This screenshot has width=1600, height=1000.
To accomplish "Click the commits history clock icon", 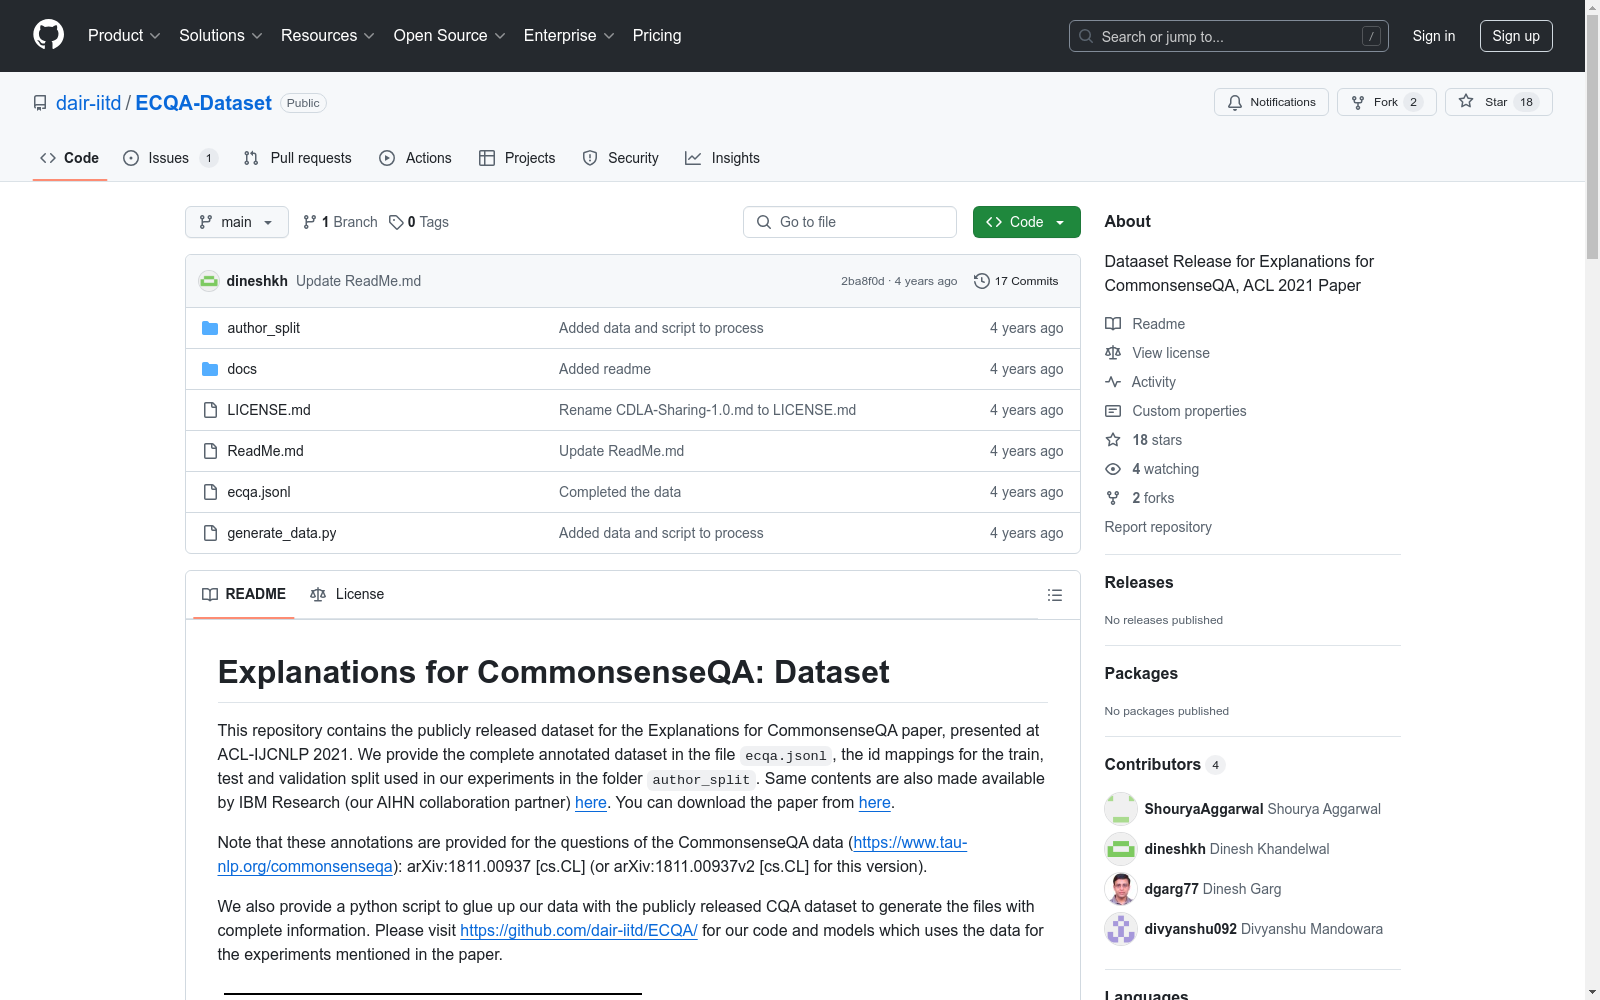I will [982, 281].
